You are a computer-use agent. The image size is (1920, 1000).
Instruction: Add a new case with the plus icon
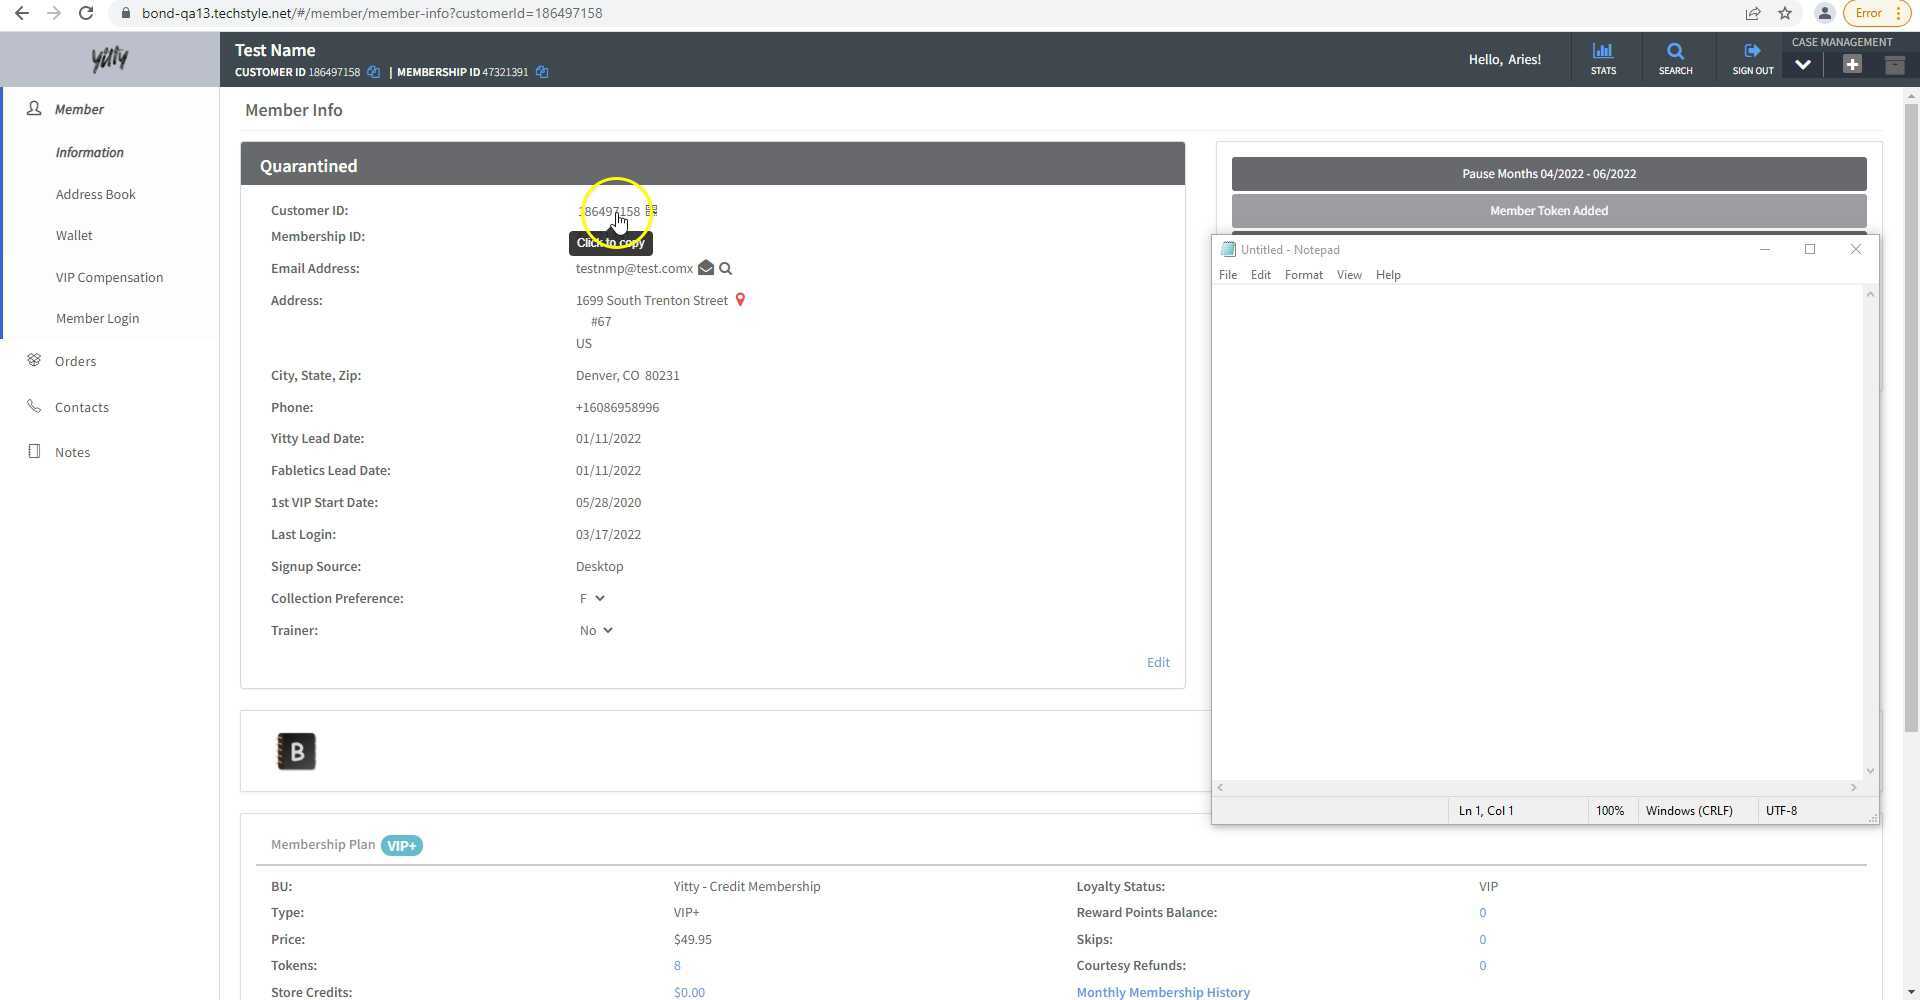click(1852, 65)
